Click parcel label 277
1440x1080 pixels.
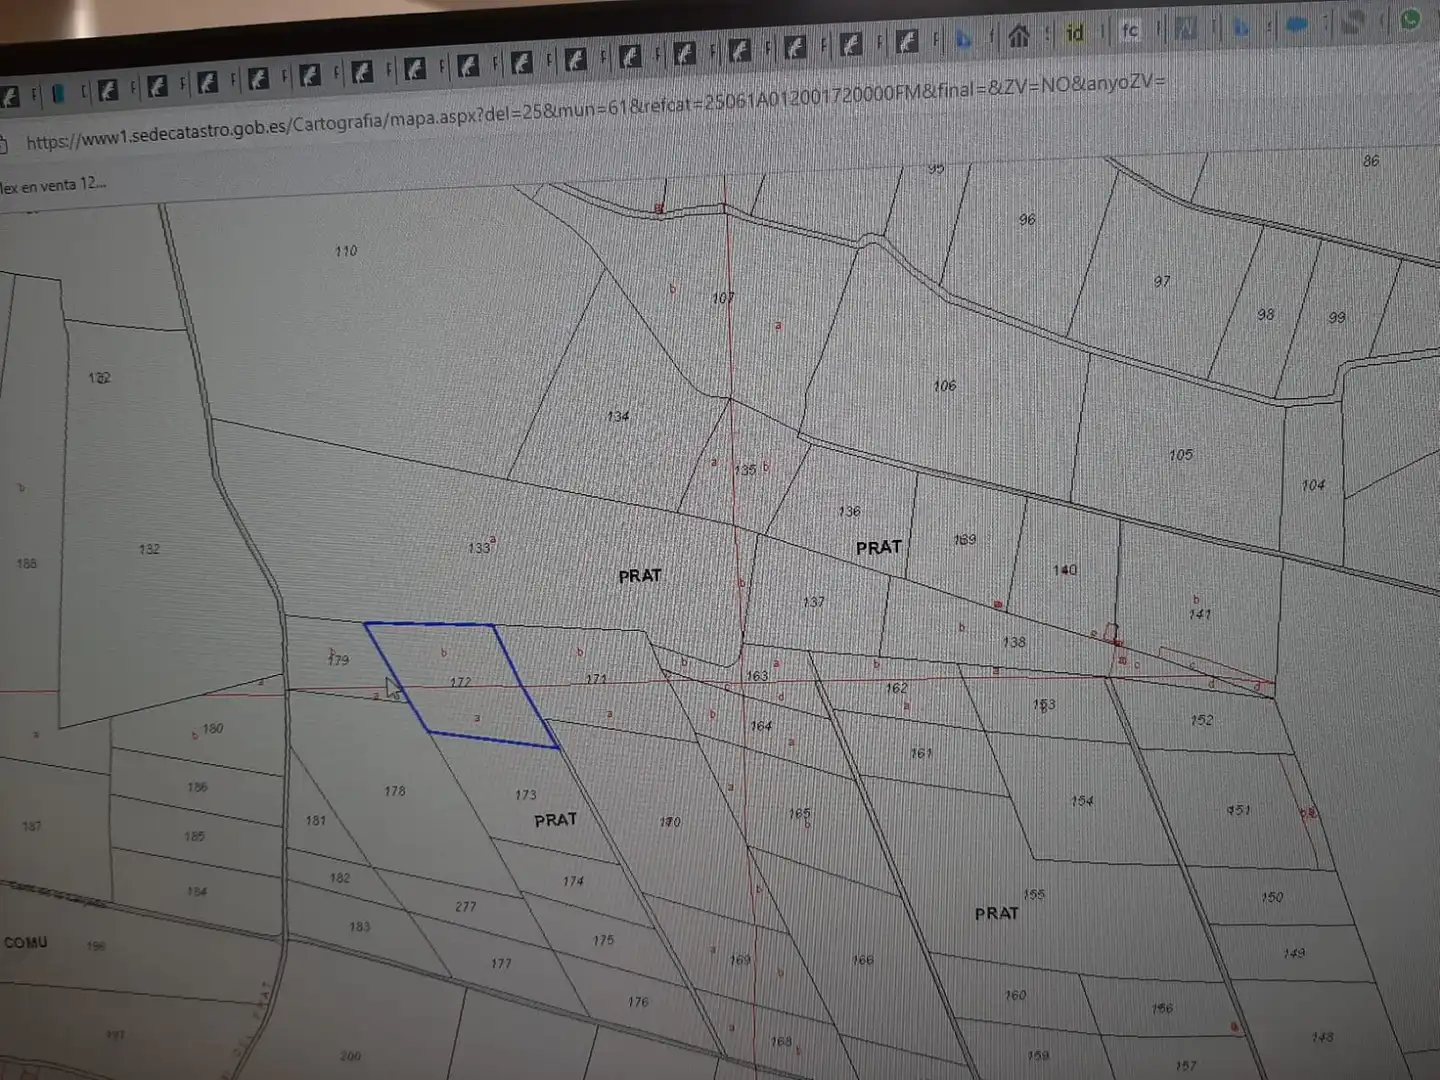466,907
